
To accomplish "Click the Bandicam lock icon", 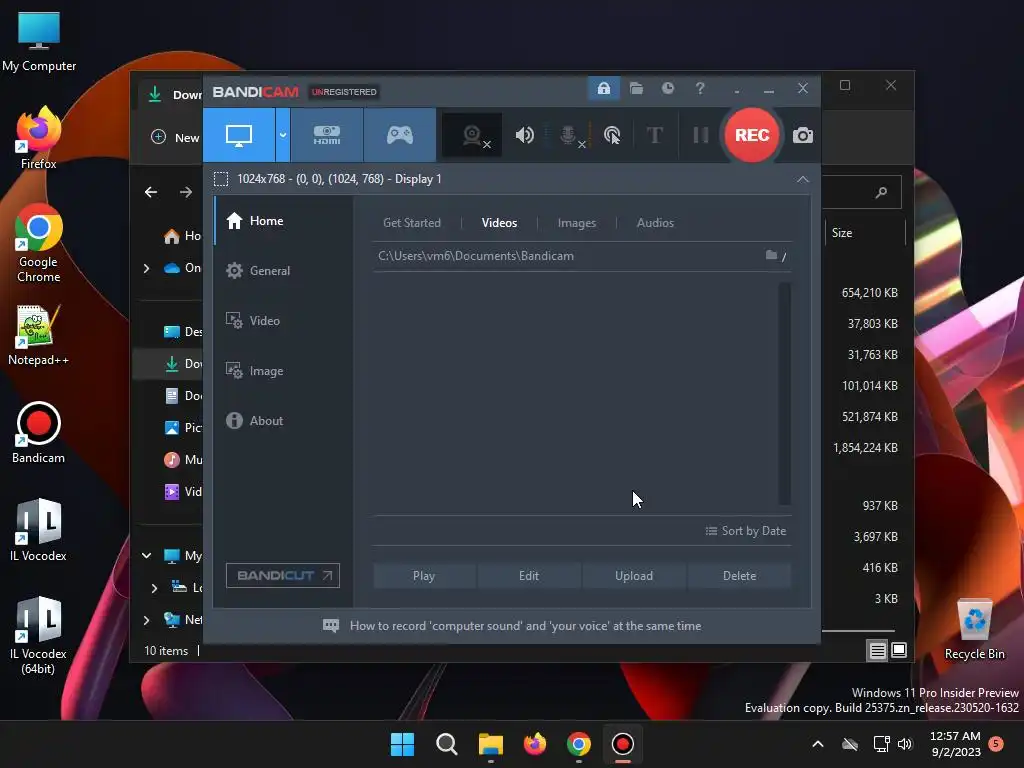I will pyautogui.click(x=603, y=88).
